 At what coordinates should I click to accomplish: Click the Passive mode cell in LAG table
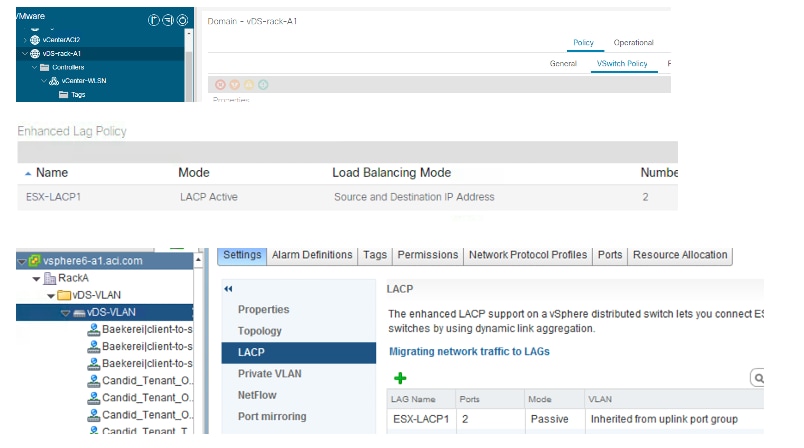[x=549, y=419]
